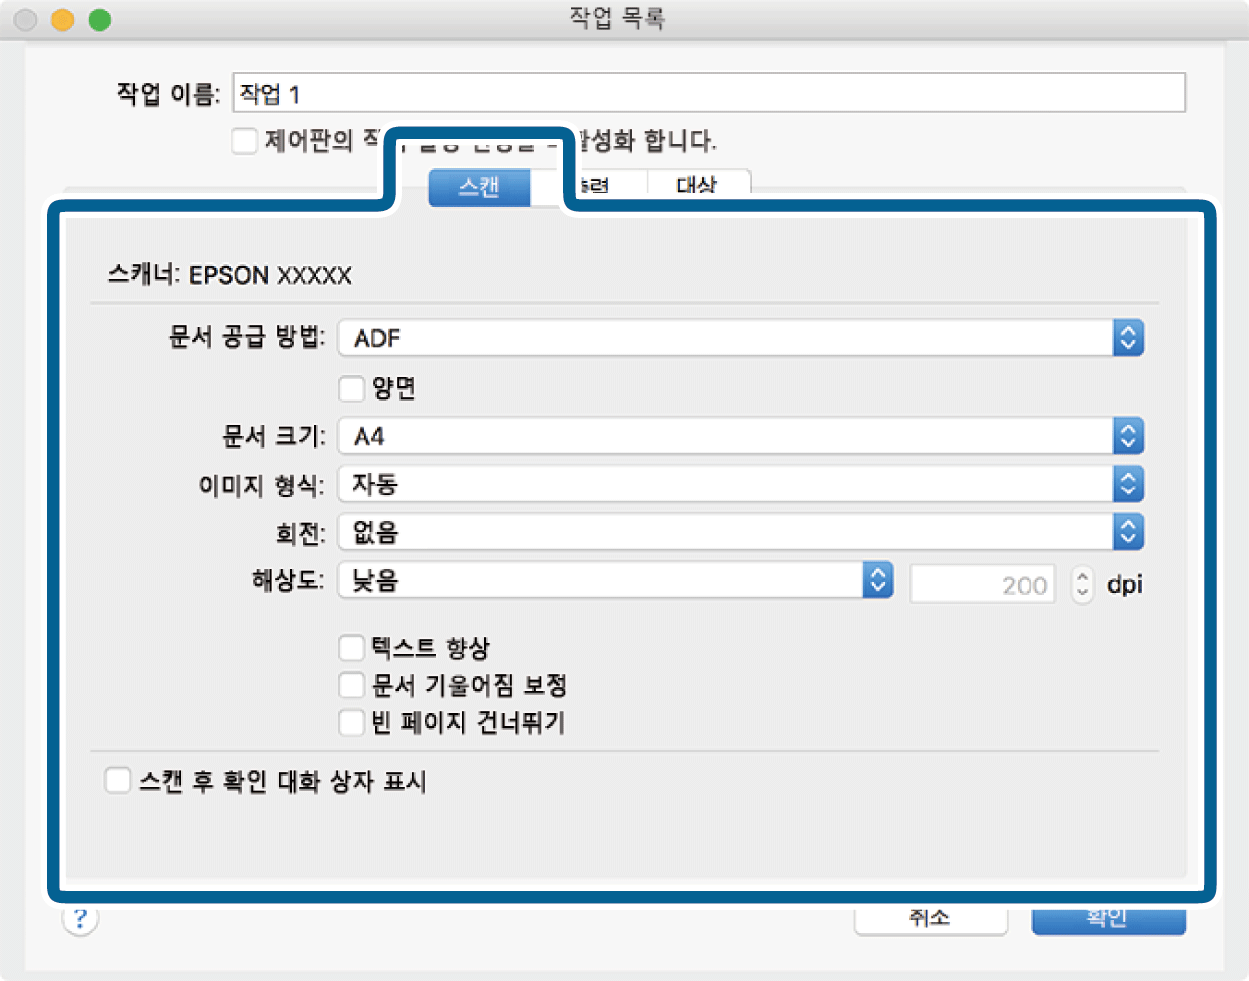Check the 빈 페이지 건너뛰기 option
Screen dimensions: 1249x981
coord(352,722)
